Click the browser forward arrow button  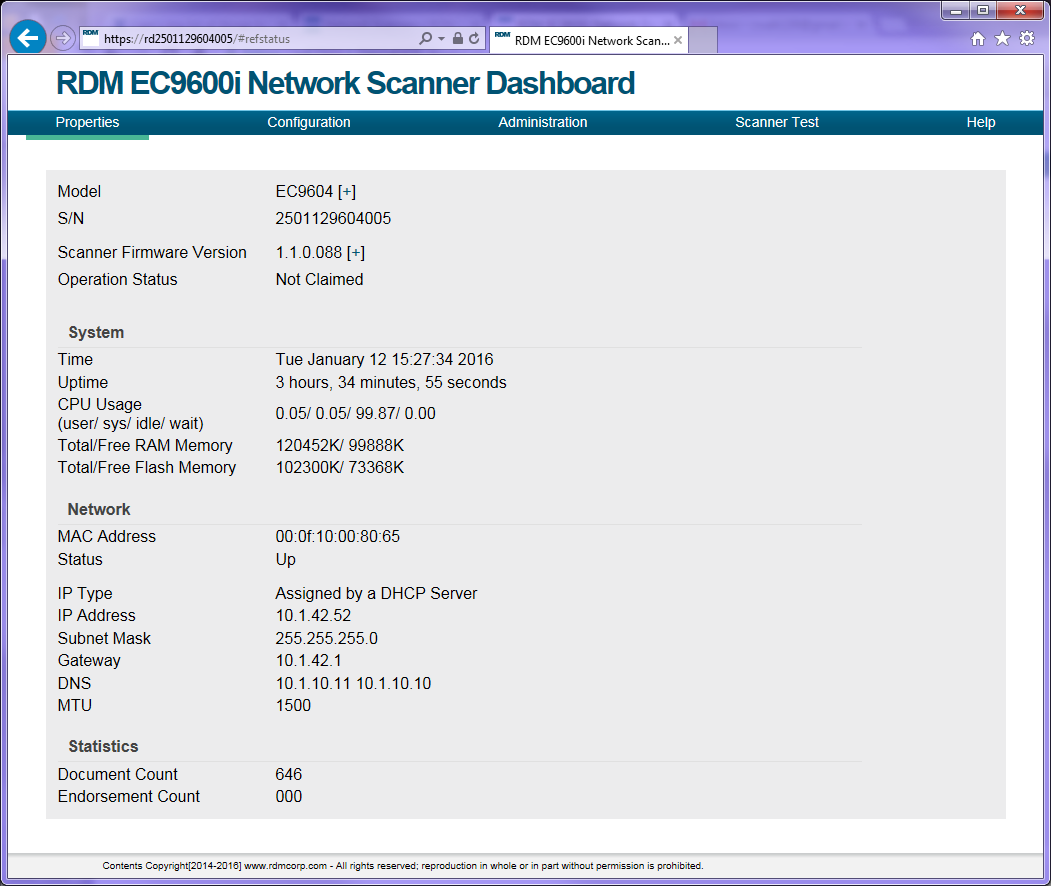62,38
